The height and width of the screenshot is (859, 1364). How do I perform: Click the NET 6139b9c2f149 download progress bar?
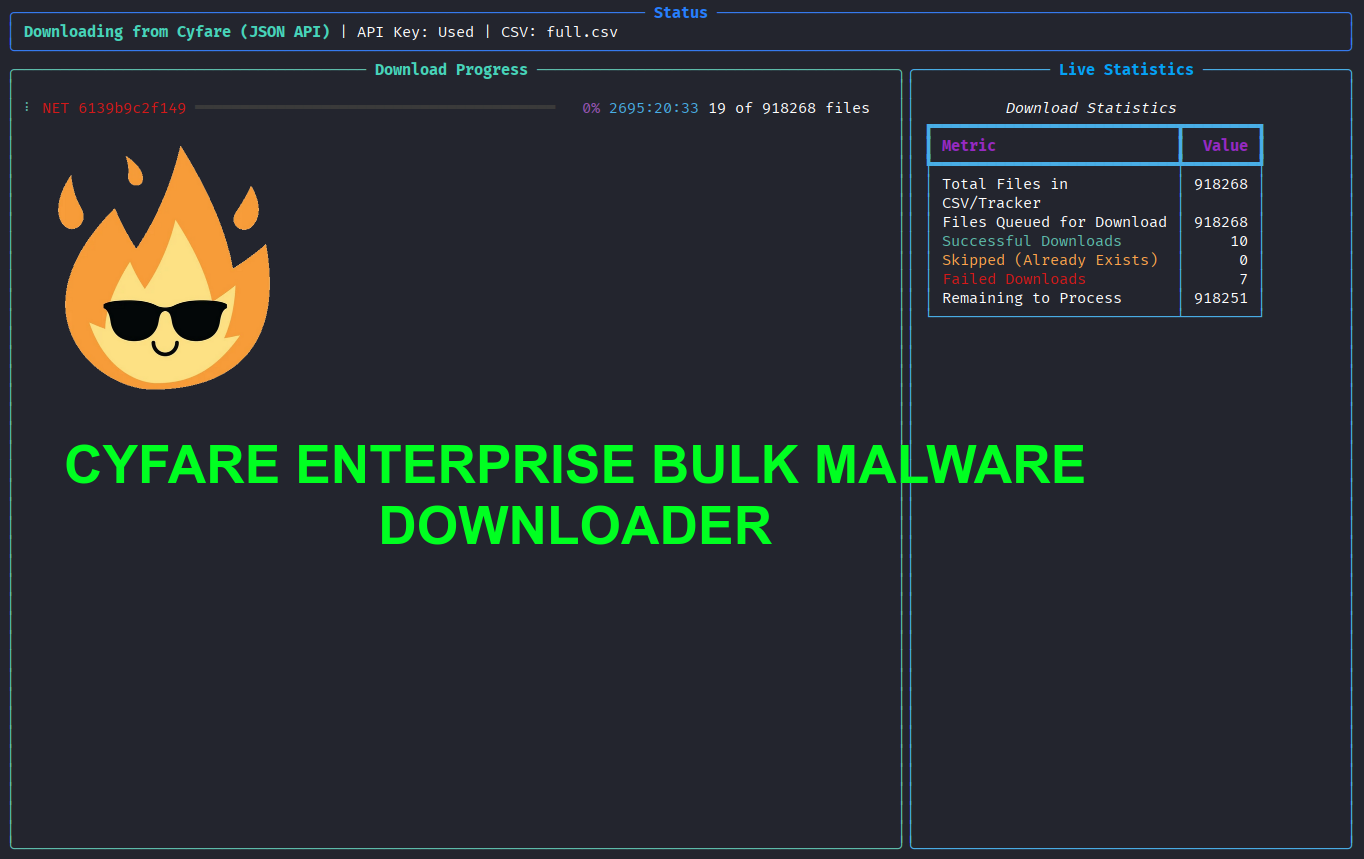pyautogui.click(x=375, y=107)
